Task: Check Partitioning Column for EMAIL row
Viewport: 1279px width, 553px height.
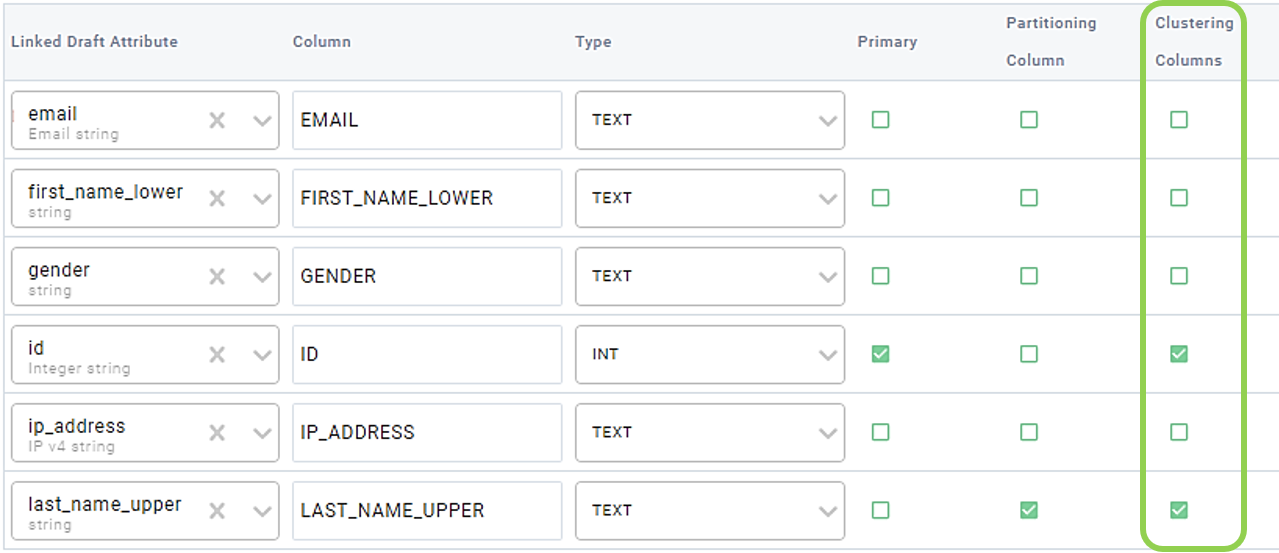Action: click(x=1029, y=120)
